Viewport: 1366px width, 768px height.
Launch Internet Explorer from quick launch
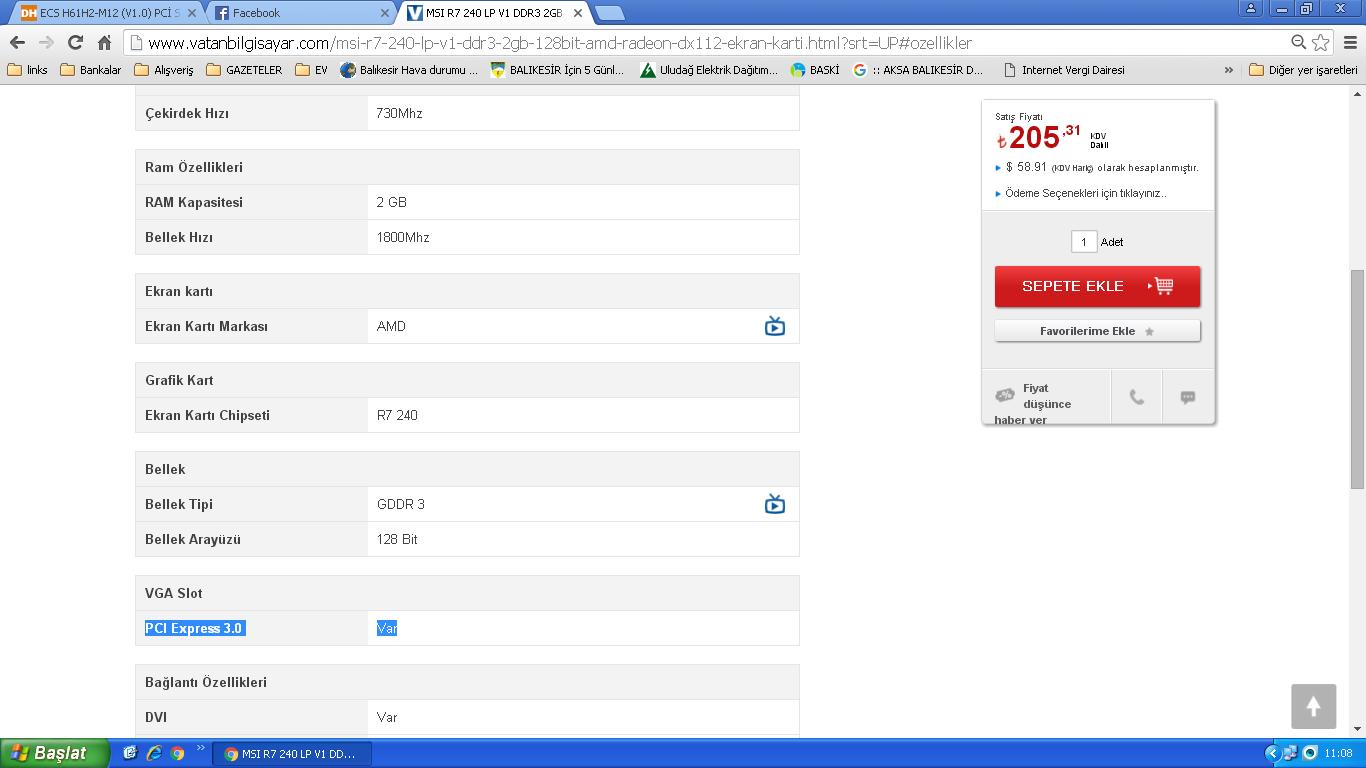[153, 753]
